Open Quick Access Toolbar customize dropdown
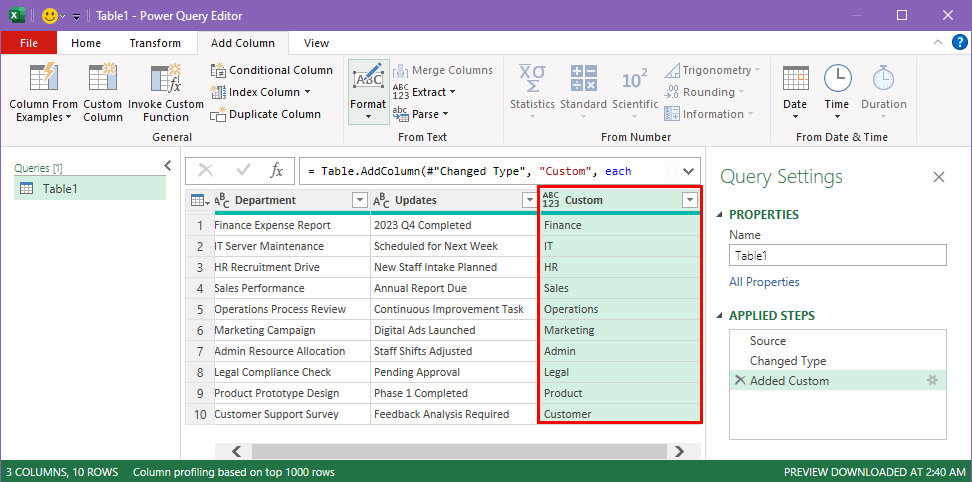This screenshot has width=972, height=482. point(76,17)
